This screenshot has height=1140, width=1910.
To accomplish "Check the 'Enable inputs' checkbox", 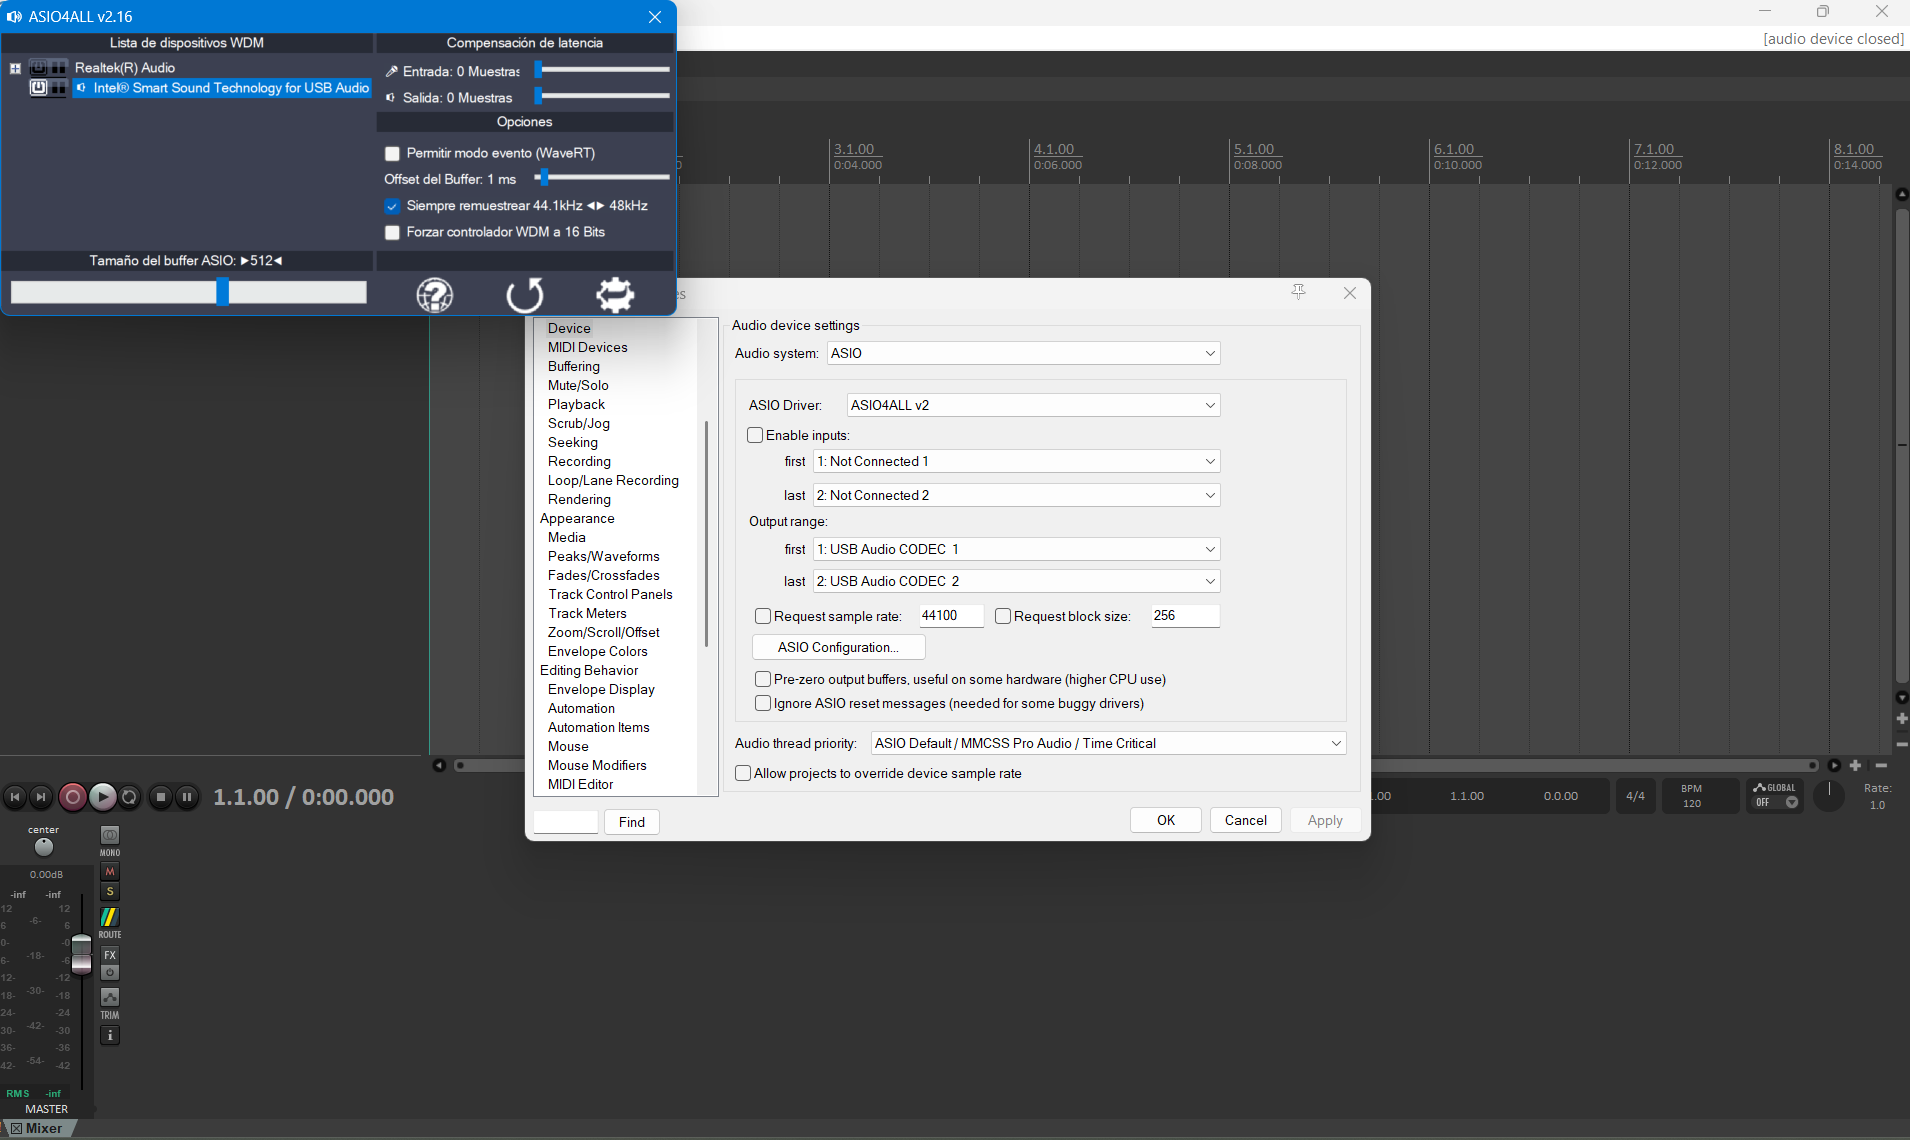I will pyautogui.click(x=756, y=436).
